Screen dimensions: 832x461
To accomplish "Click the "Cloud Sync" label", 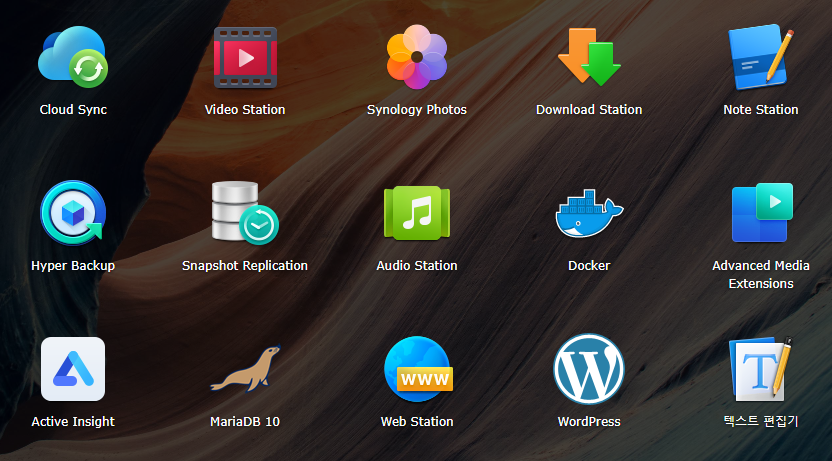I will pos(73,110).
